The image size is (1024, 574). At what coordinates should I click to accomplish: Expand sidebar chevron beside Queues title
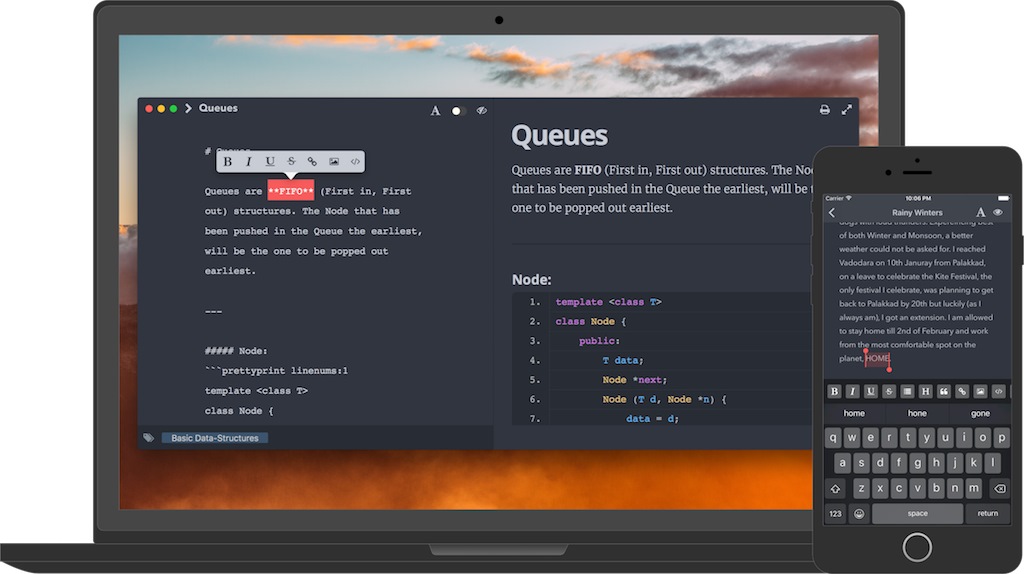click(x=188, y=108)
